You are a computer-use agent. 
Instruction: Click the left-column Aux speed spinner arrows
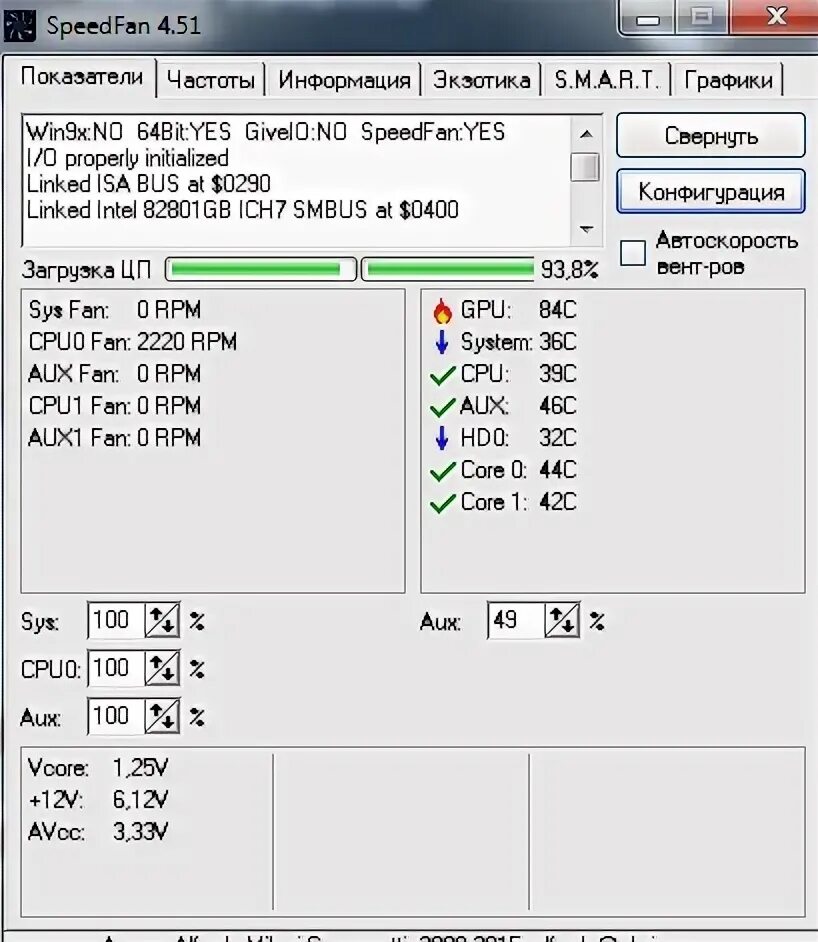click(162, 716)
